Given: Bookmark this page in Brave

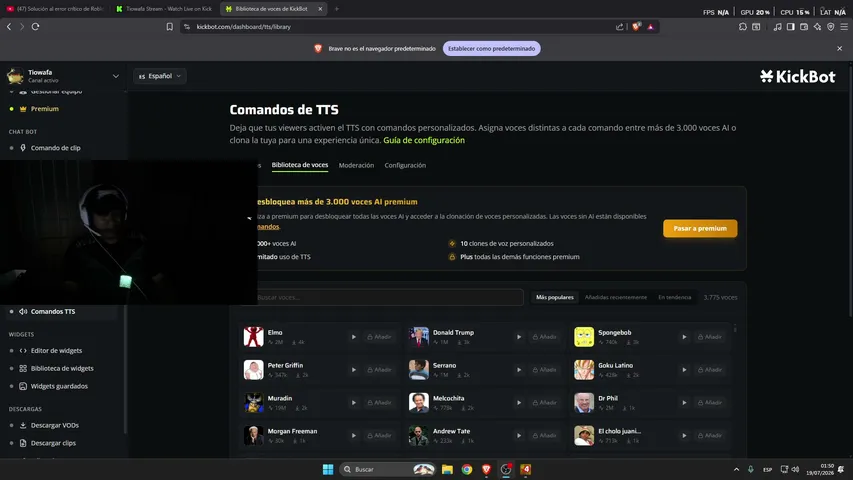Looking at the screenshot, I should tap(170, 27).
